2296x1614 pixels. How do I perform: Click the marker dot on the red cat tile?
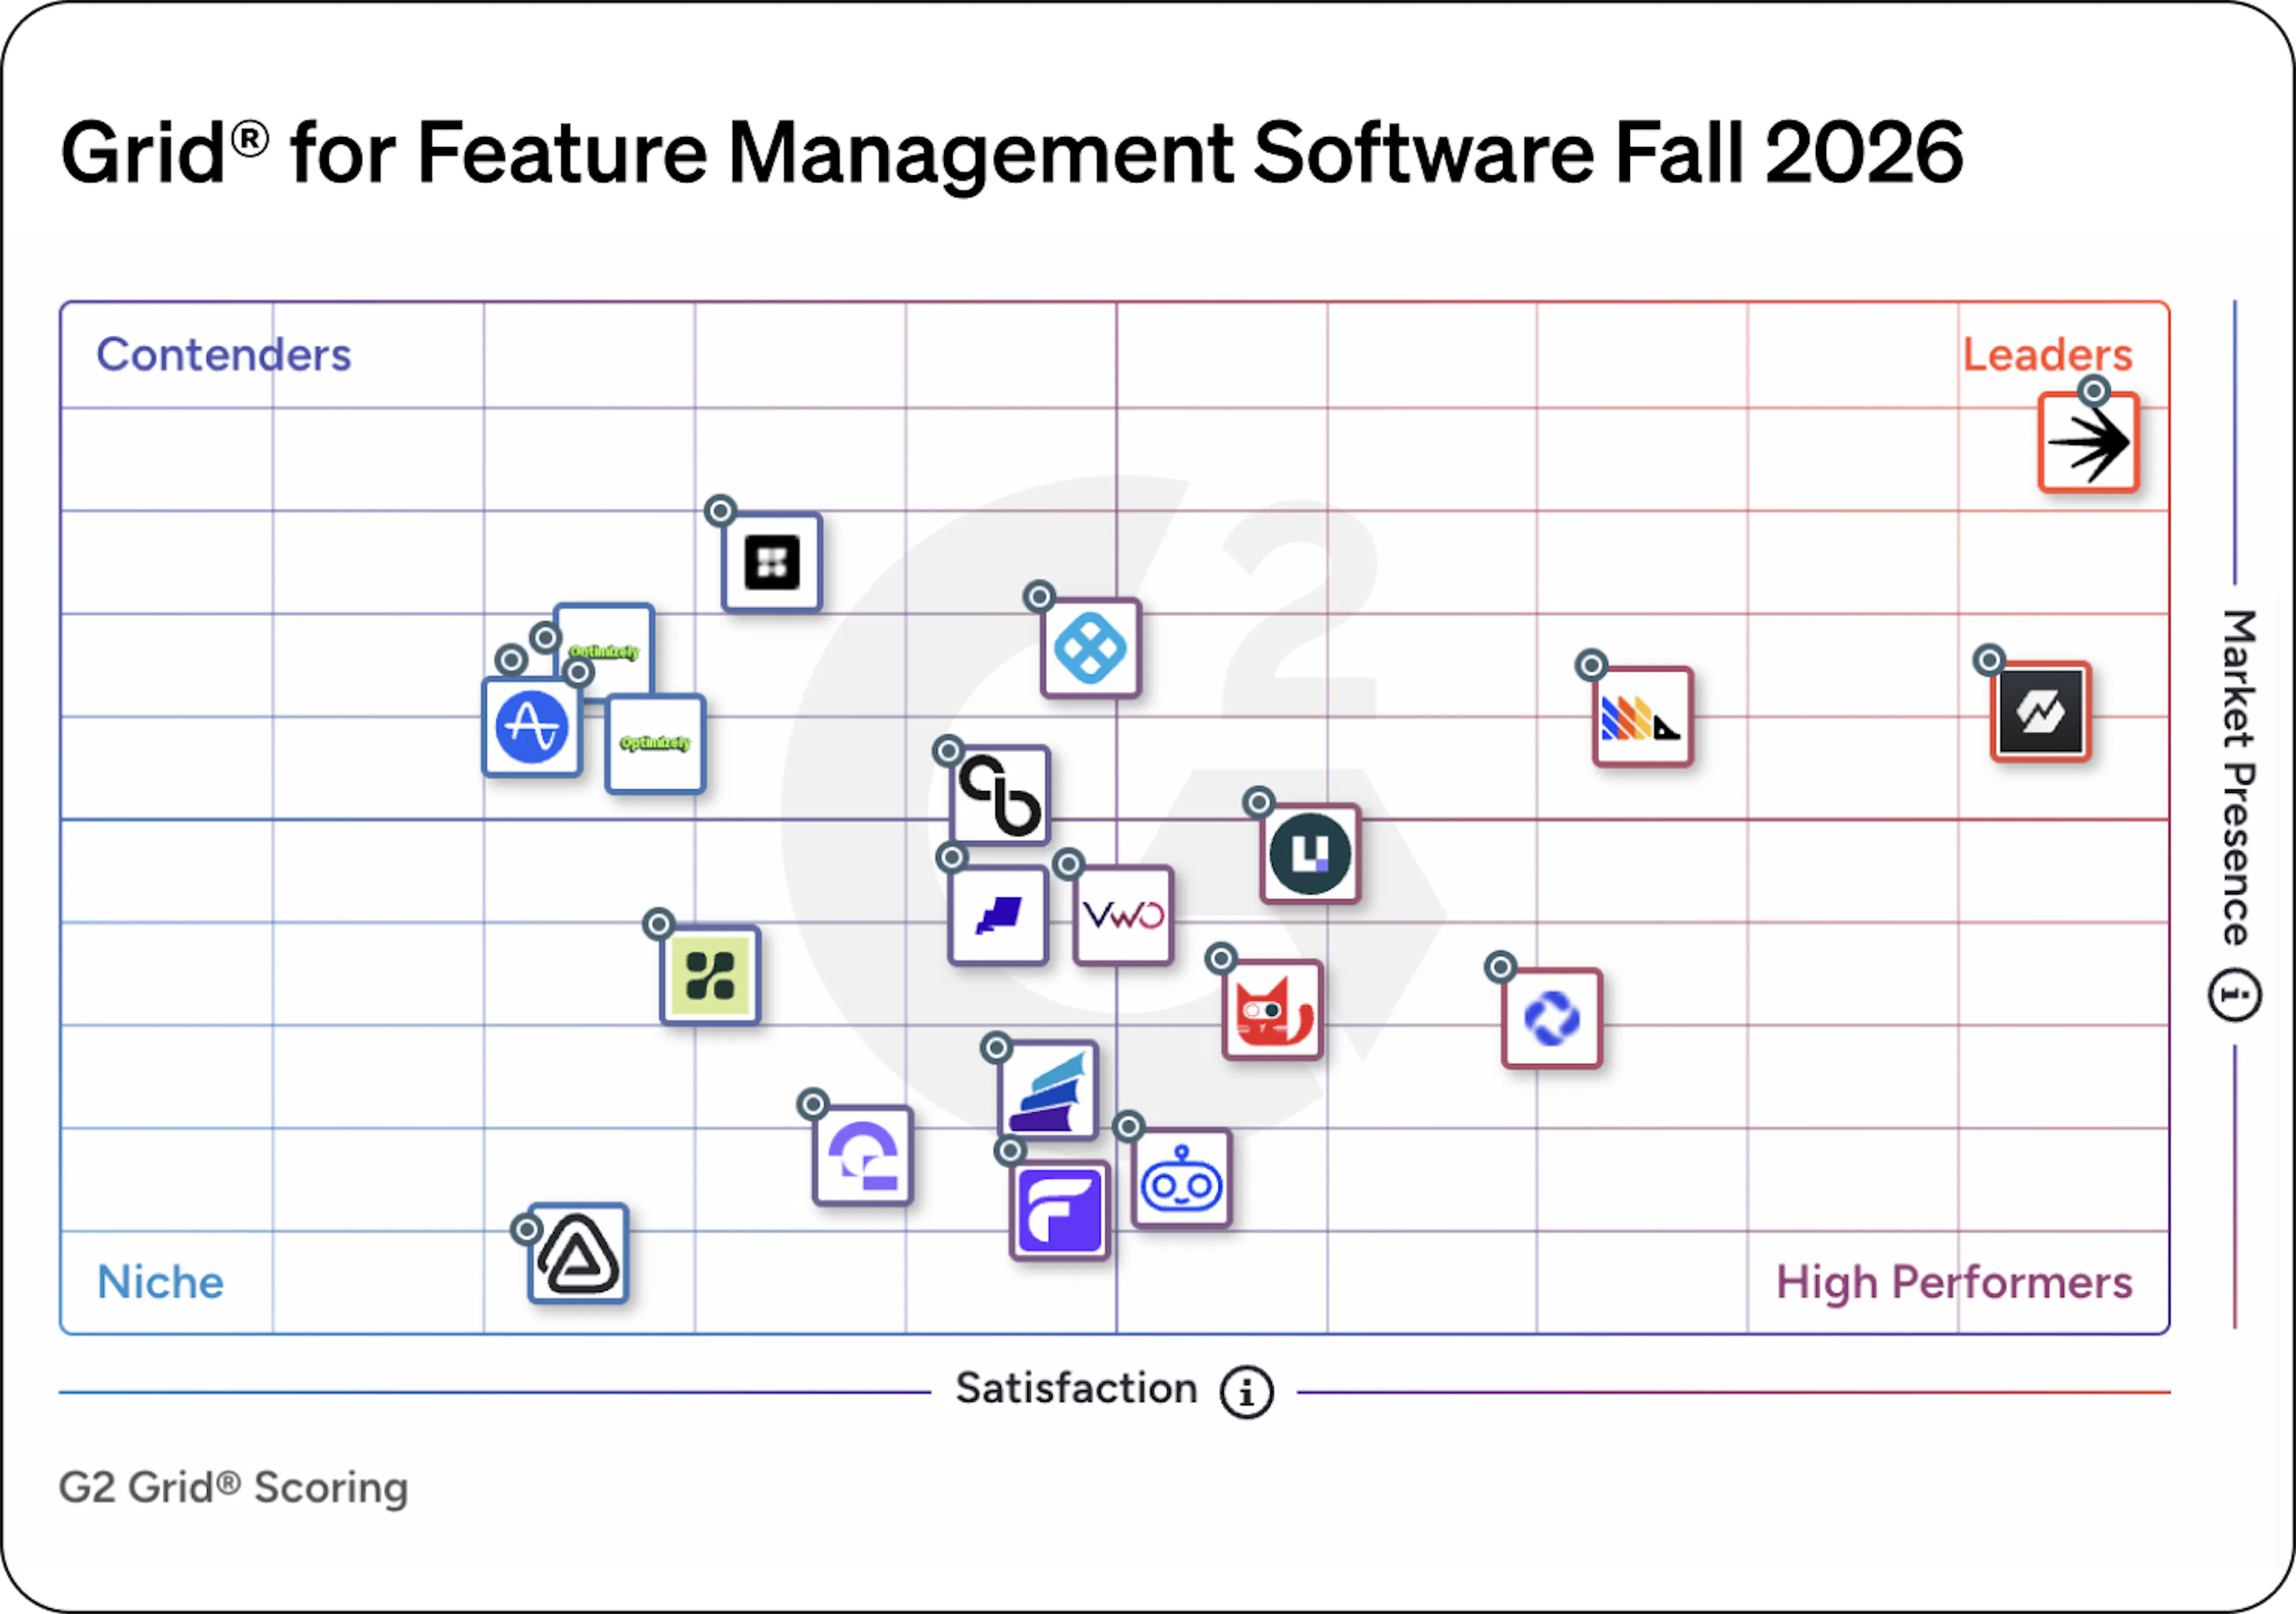(1221, 959)
